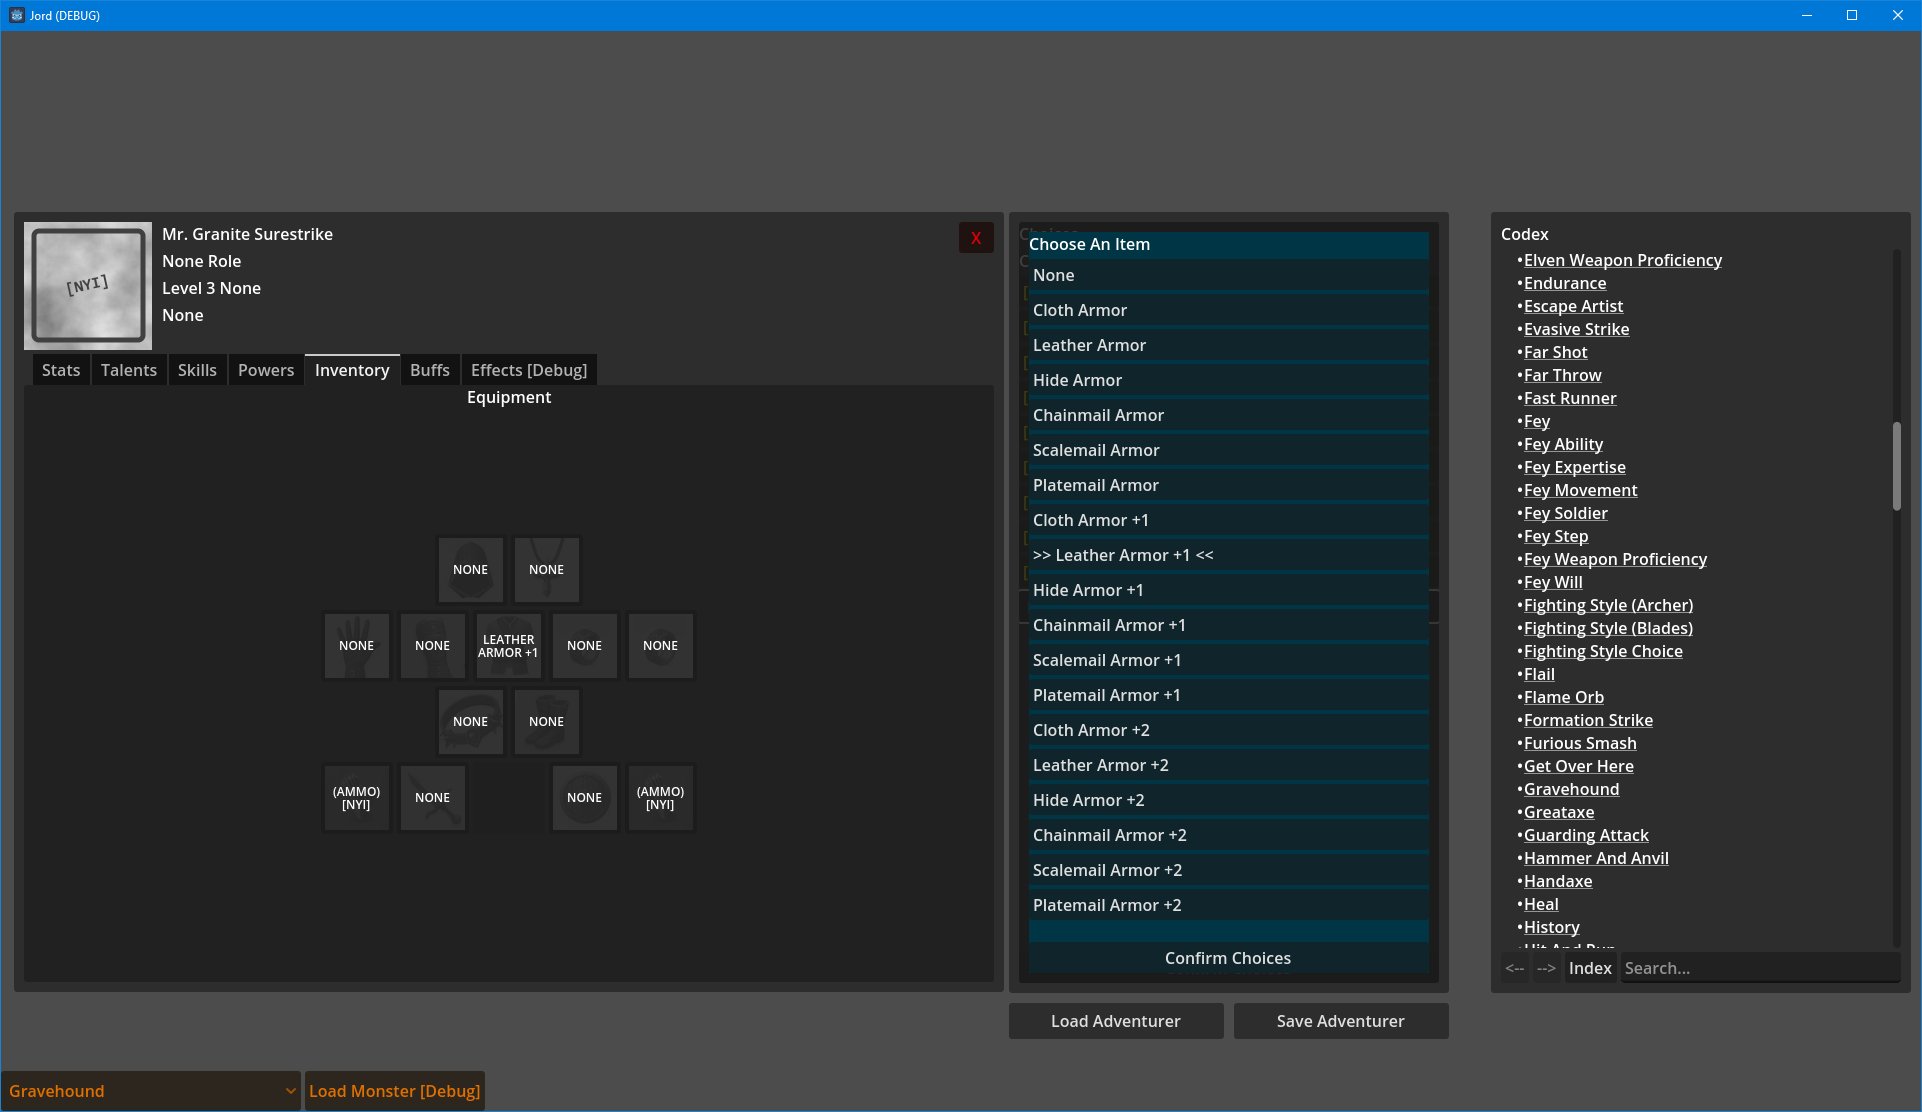Choose Scalemail Armor +2 item
The width and height of the screenshot is (1922, 1112).
coord(1228,870)
